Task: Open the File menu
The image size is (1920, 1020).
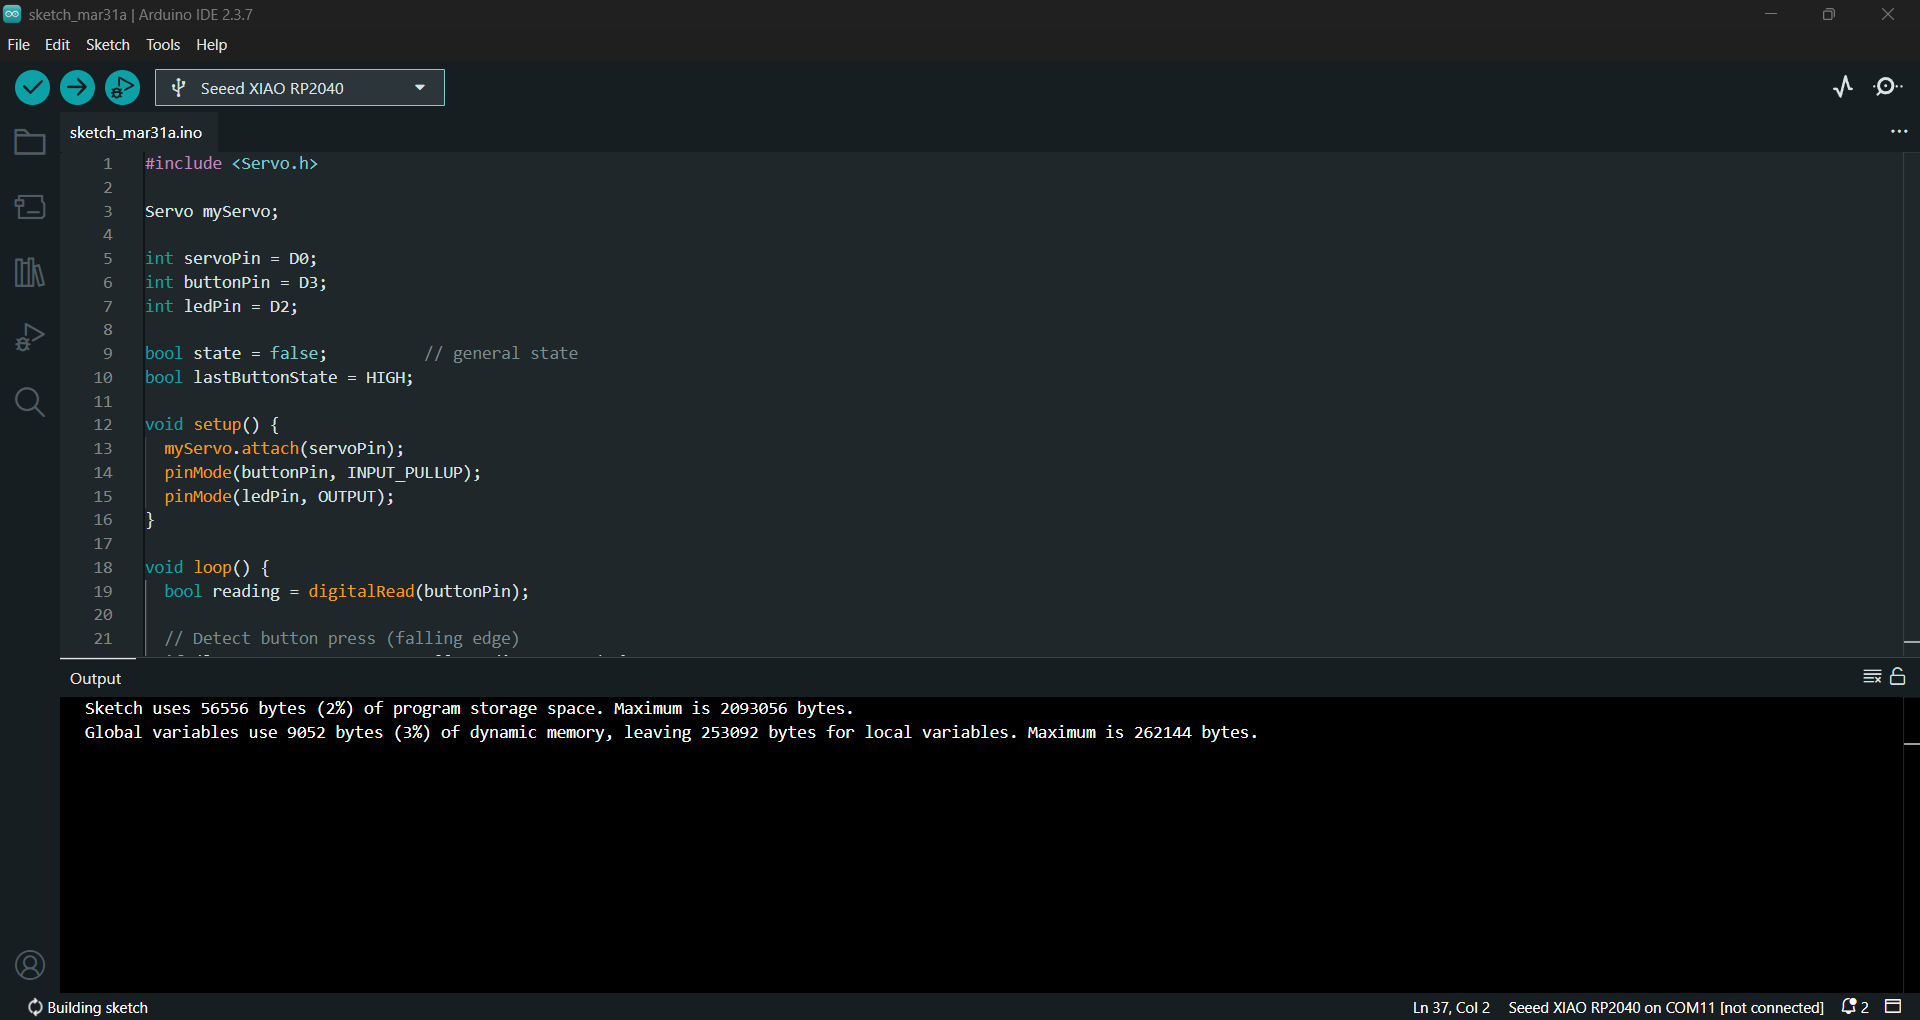Action: pos(18,45)
